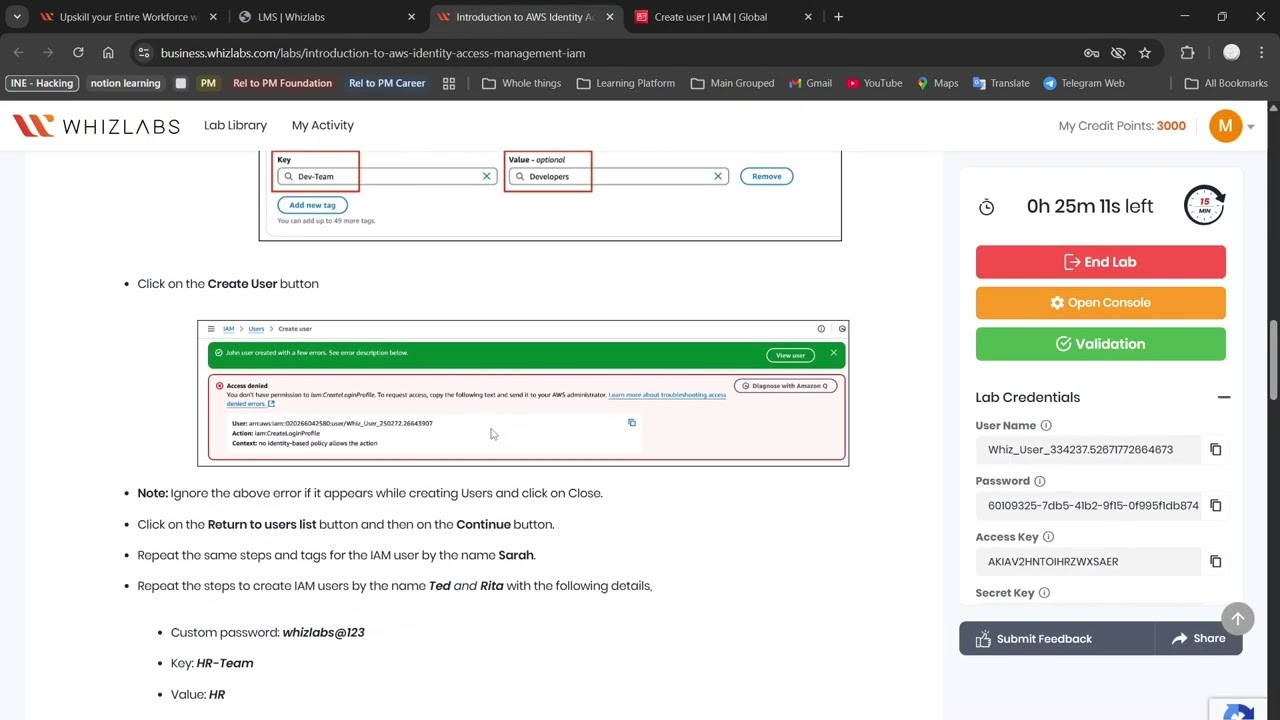Open the tab groups grid icon
This screenshot has height=720, width=1280.
(x=449, y=83)
